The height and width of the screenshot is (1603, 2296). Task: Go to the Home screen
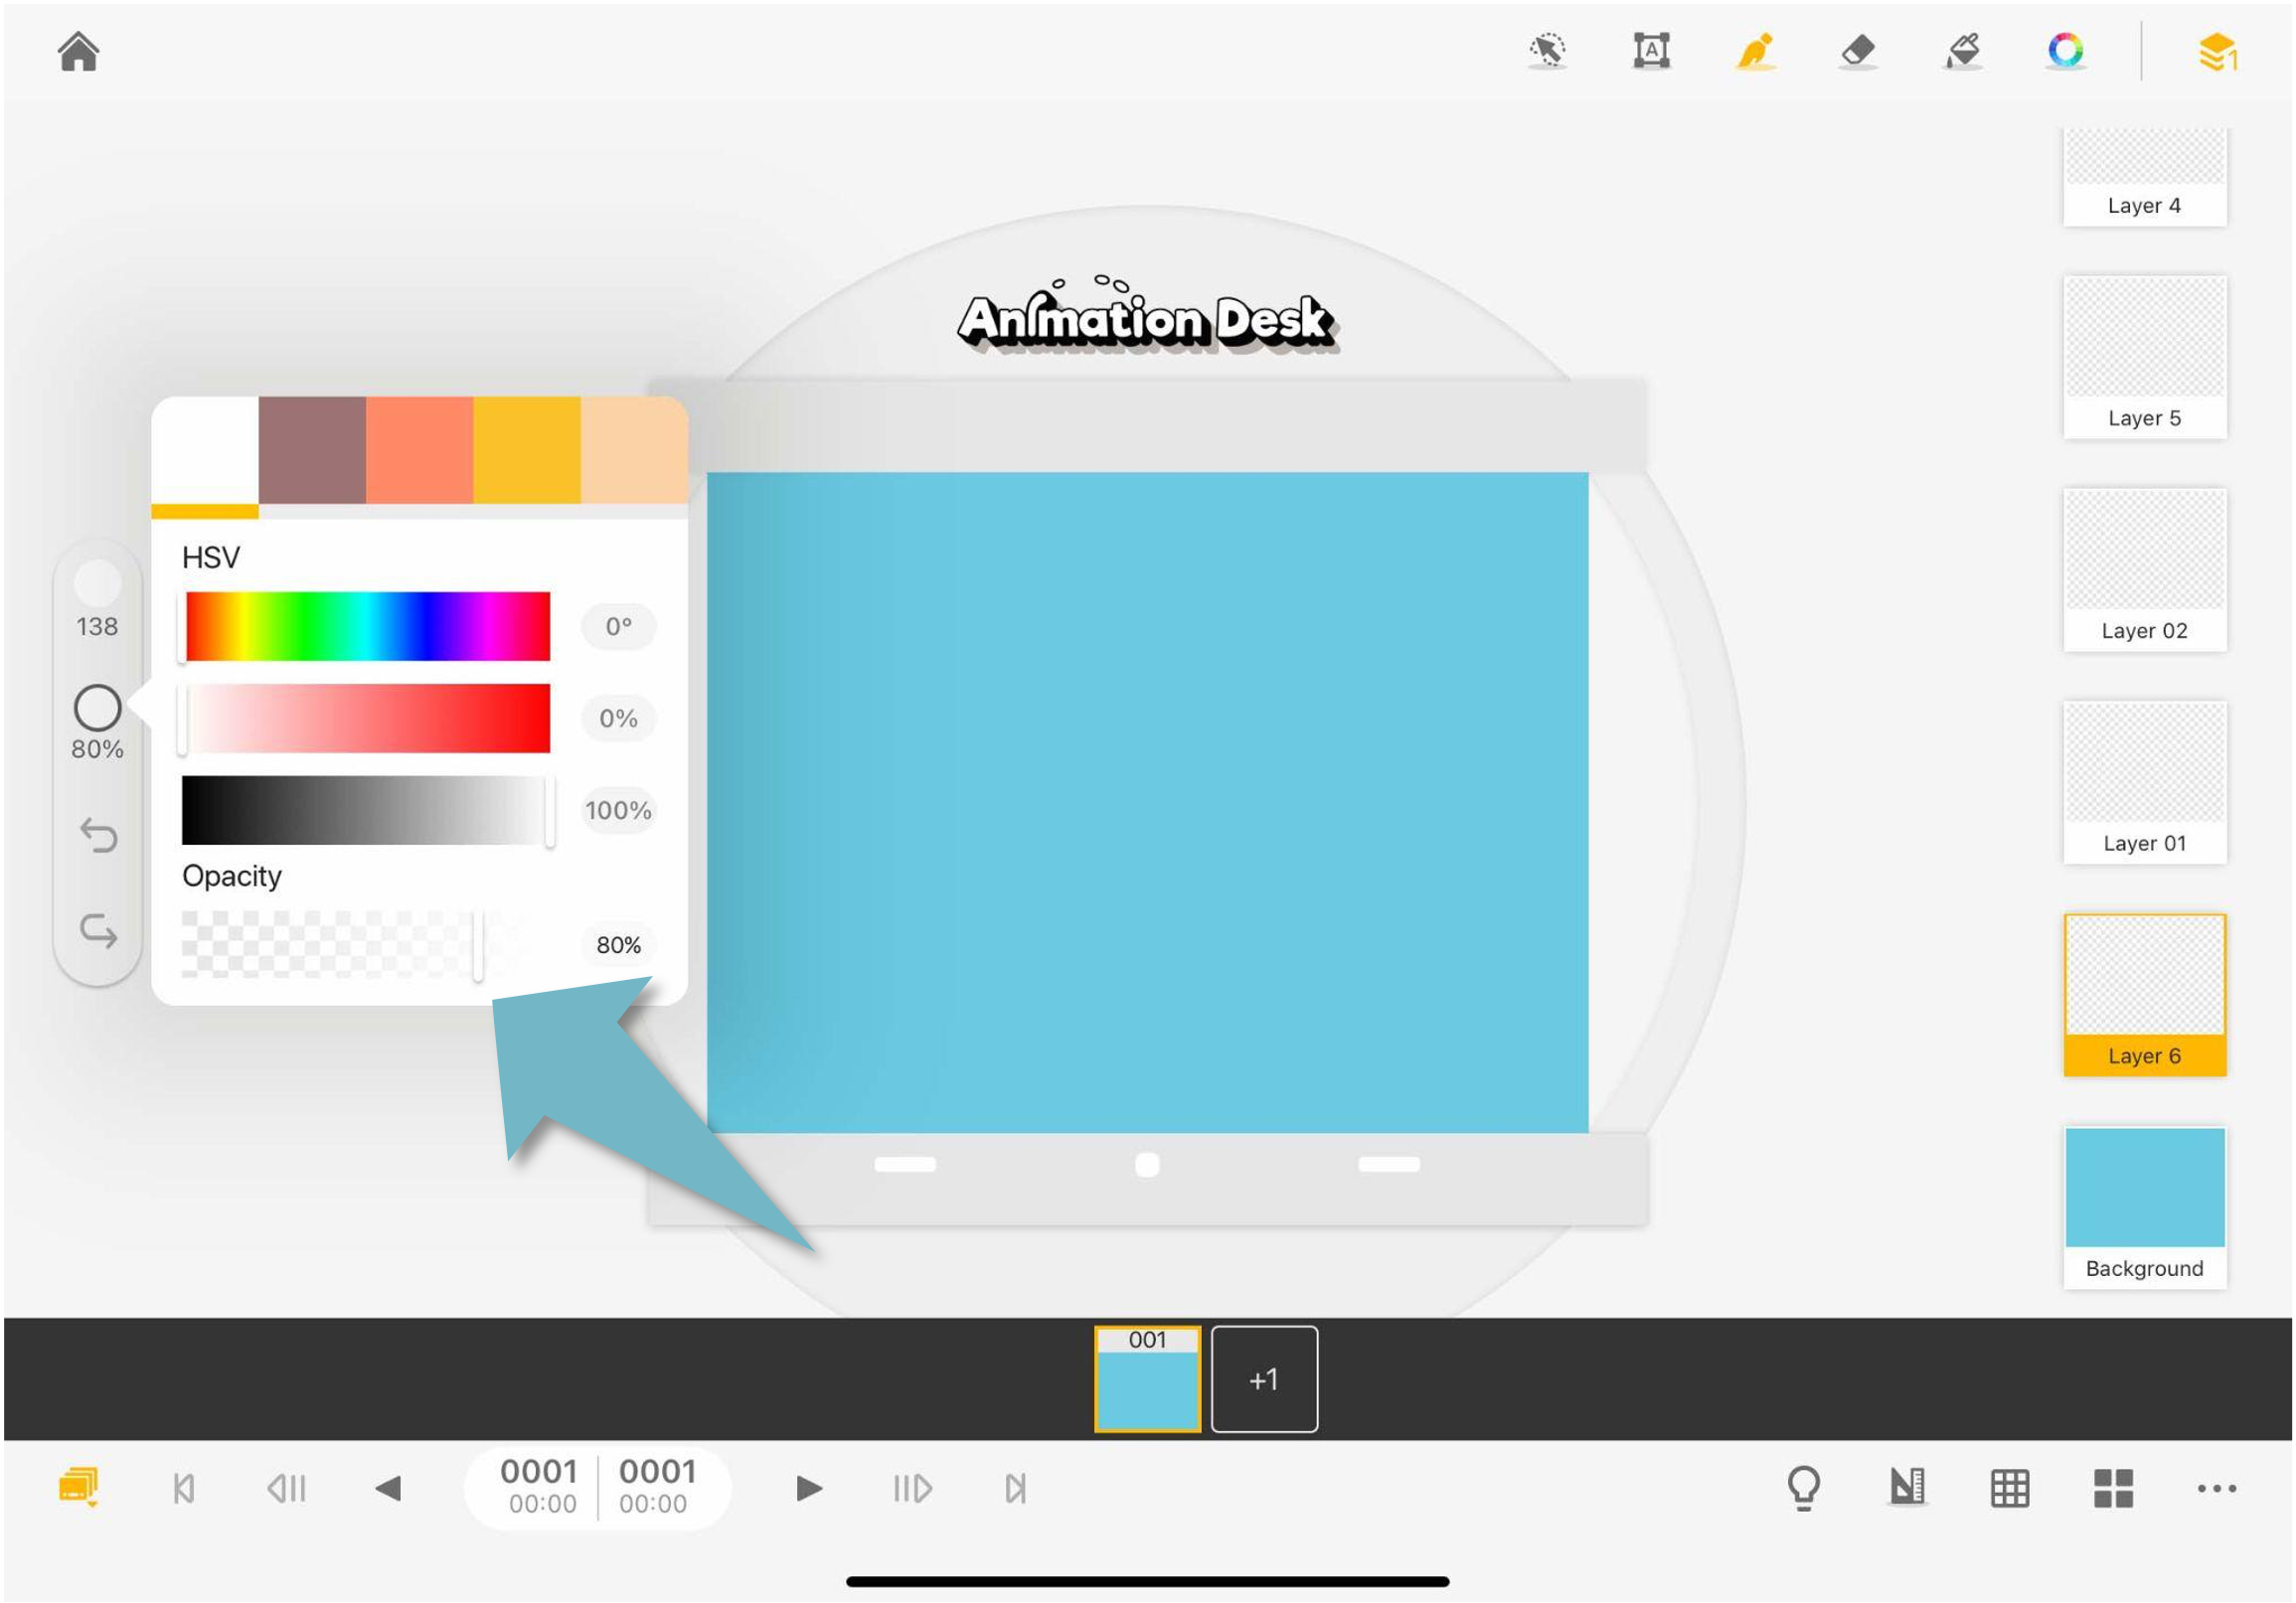point(78,51)
